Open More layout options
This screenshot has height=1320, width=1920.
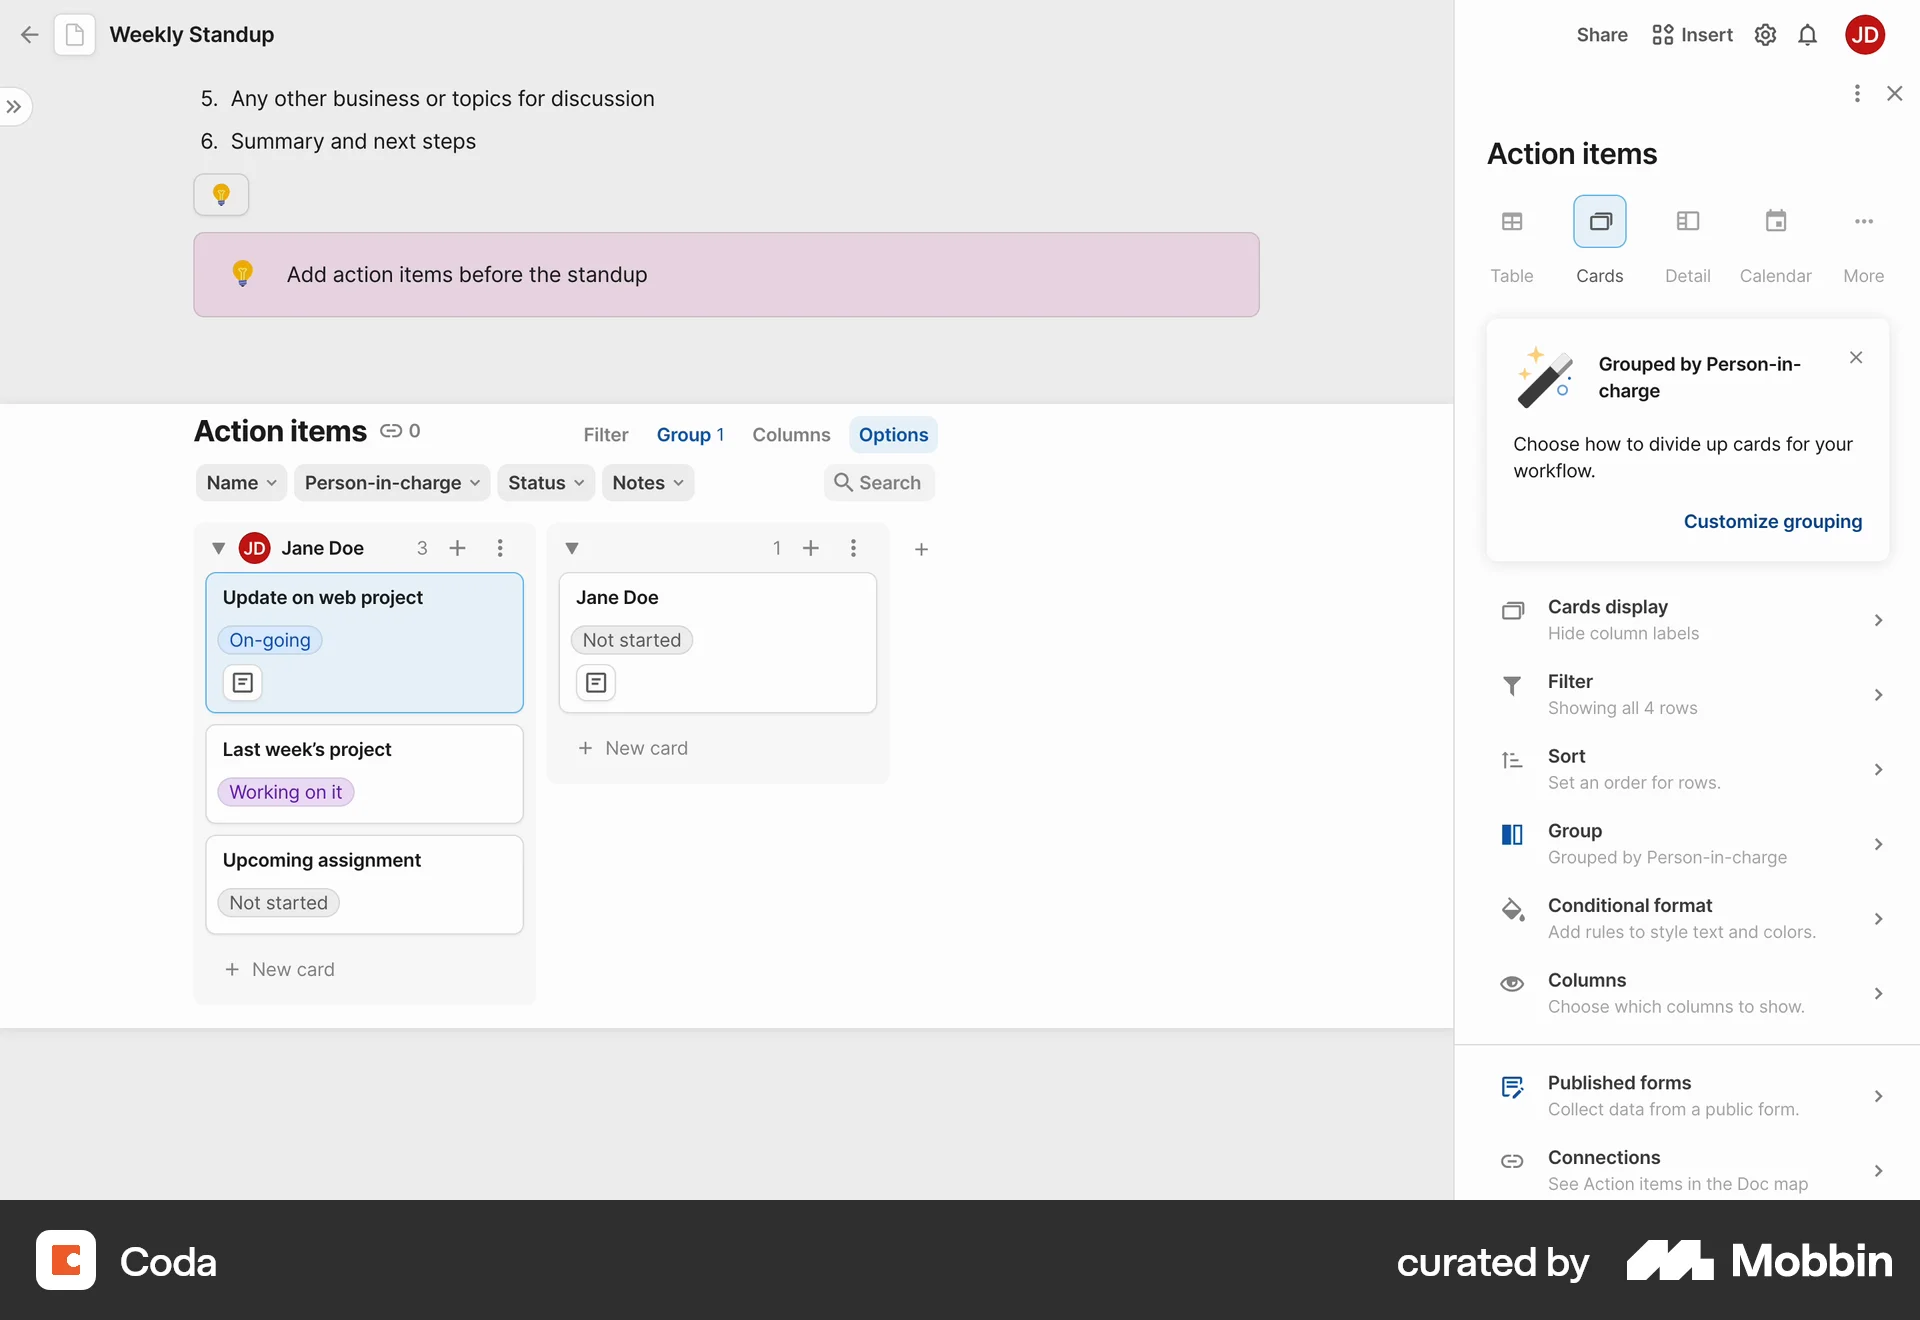pyautogui.click(x=1863, y=240)
